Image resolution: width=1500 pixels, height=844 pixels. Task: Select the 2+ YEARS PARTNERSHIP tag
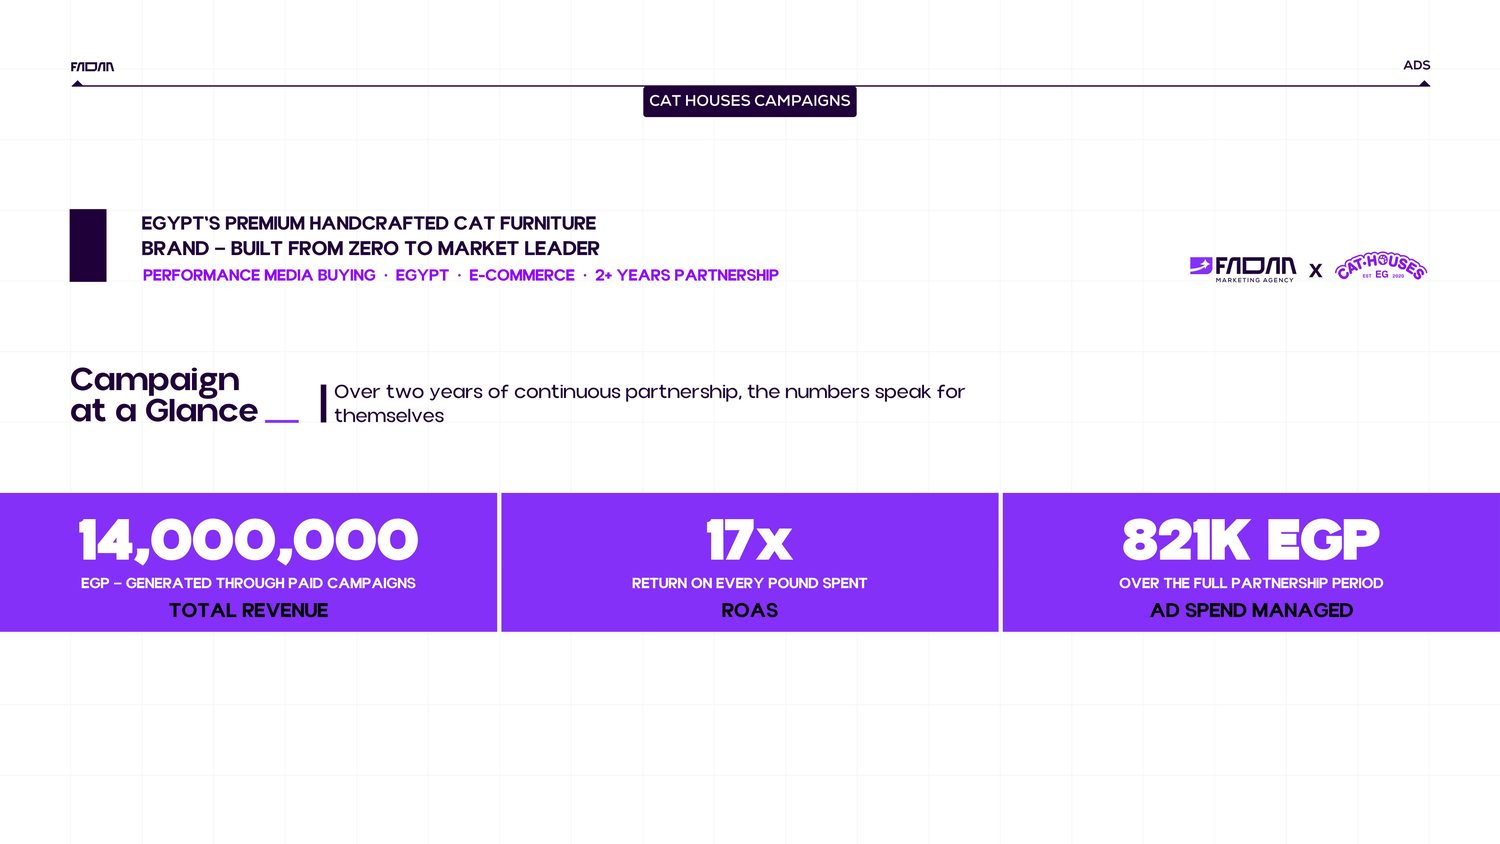(687, 275)
